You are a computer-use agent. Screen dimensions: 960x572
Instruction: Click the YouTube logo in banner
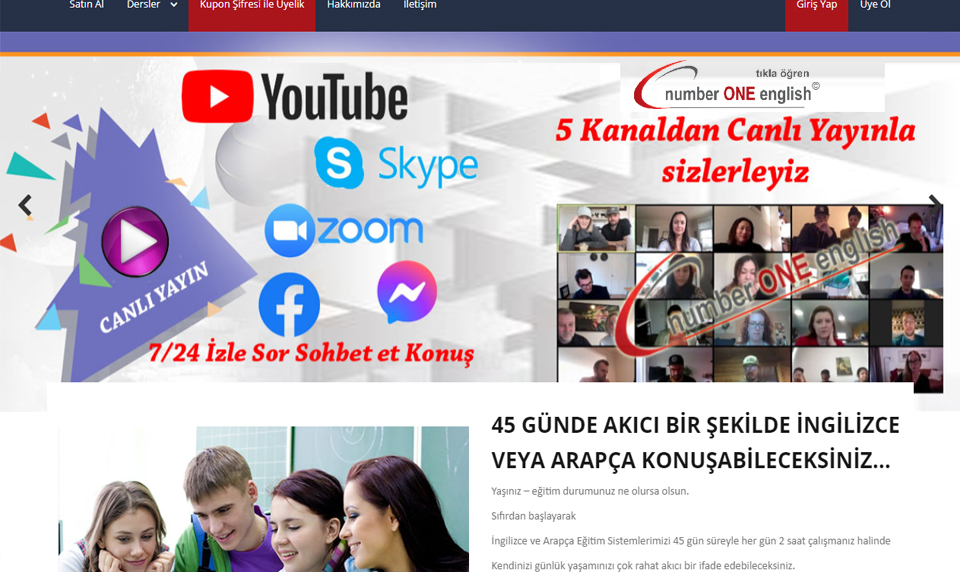coord(294,96)
